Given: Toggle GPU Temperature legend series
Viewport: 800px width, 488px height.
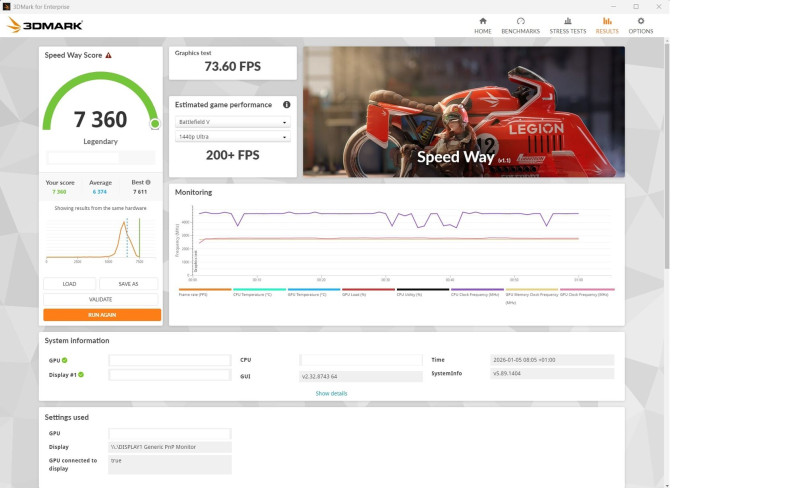Looking at the screenshot, I should [x=314, y=292].
